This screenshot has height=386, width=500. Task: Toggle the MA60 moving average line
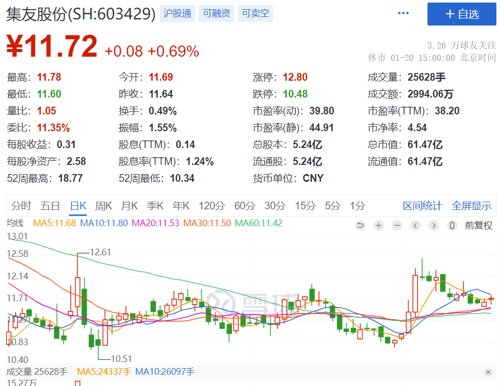[259, 223]
